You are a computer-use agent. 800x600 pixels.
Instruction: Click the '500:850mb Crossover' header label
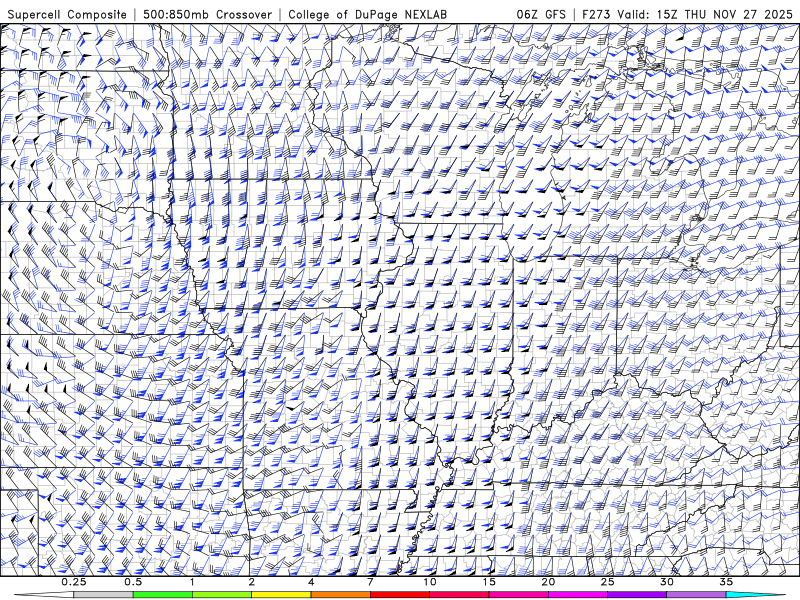click(x=208, y=14)
